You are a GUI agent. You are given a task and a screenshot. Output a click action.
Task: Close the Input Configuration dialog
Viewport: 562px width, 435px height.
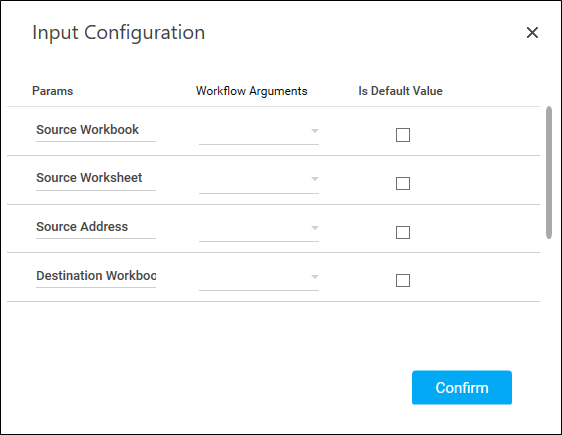click(532, 33)
